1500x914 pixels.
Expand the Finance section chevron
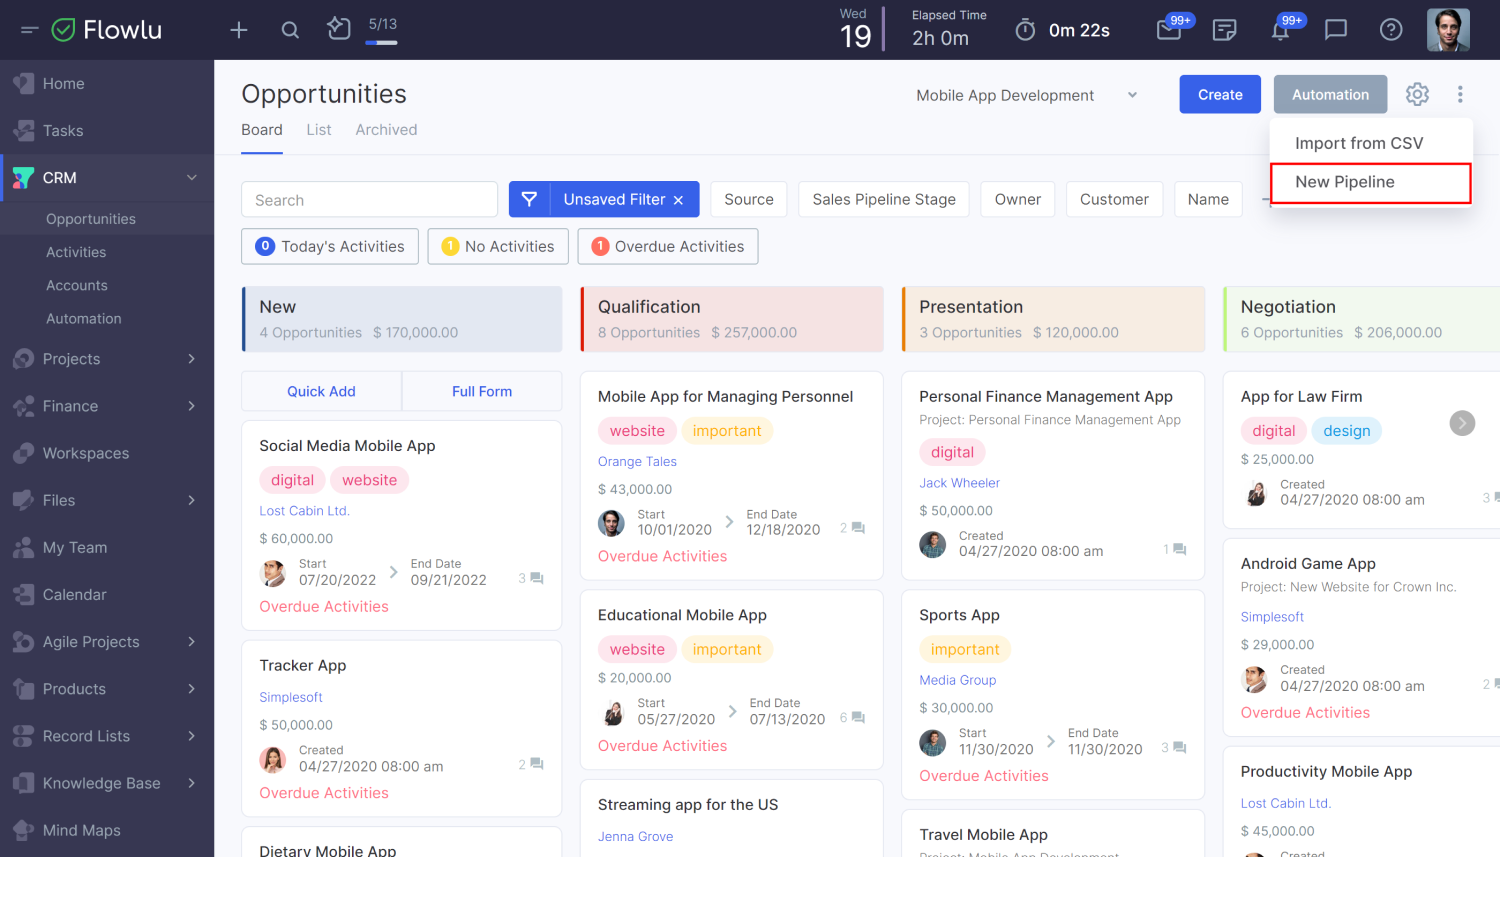191,406
